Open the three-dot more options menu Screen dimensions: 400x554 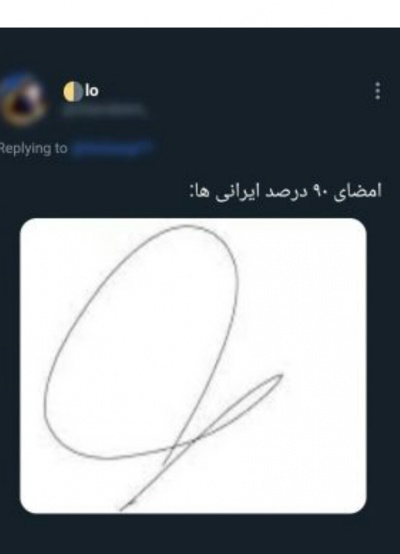[377, 91]
